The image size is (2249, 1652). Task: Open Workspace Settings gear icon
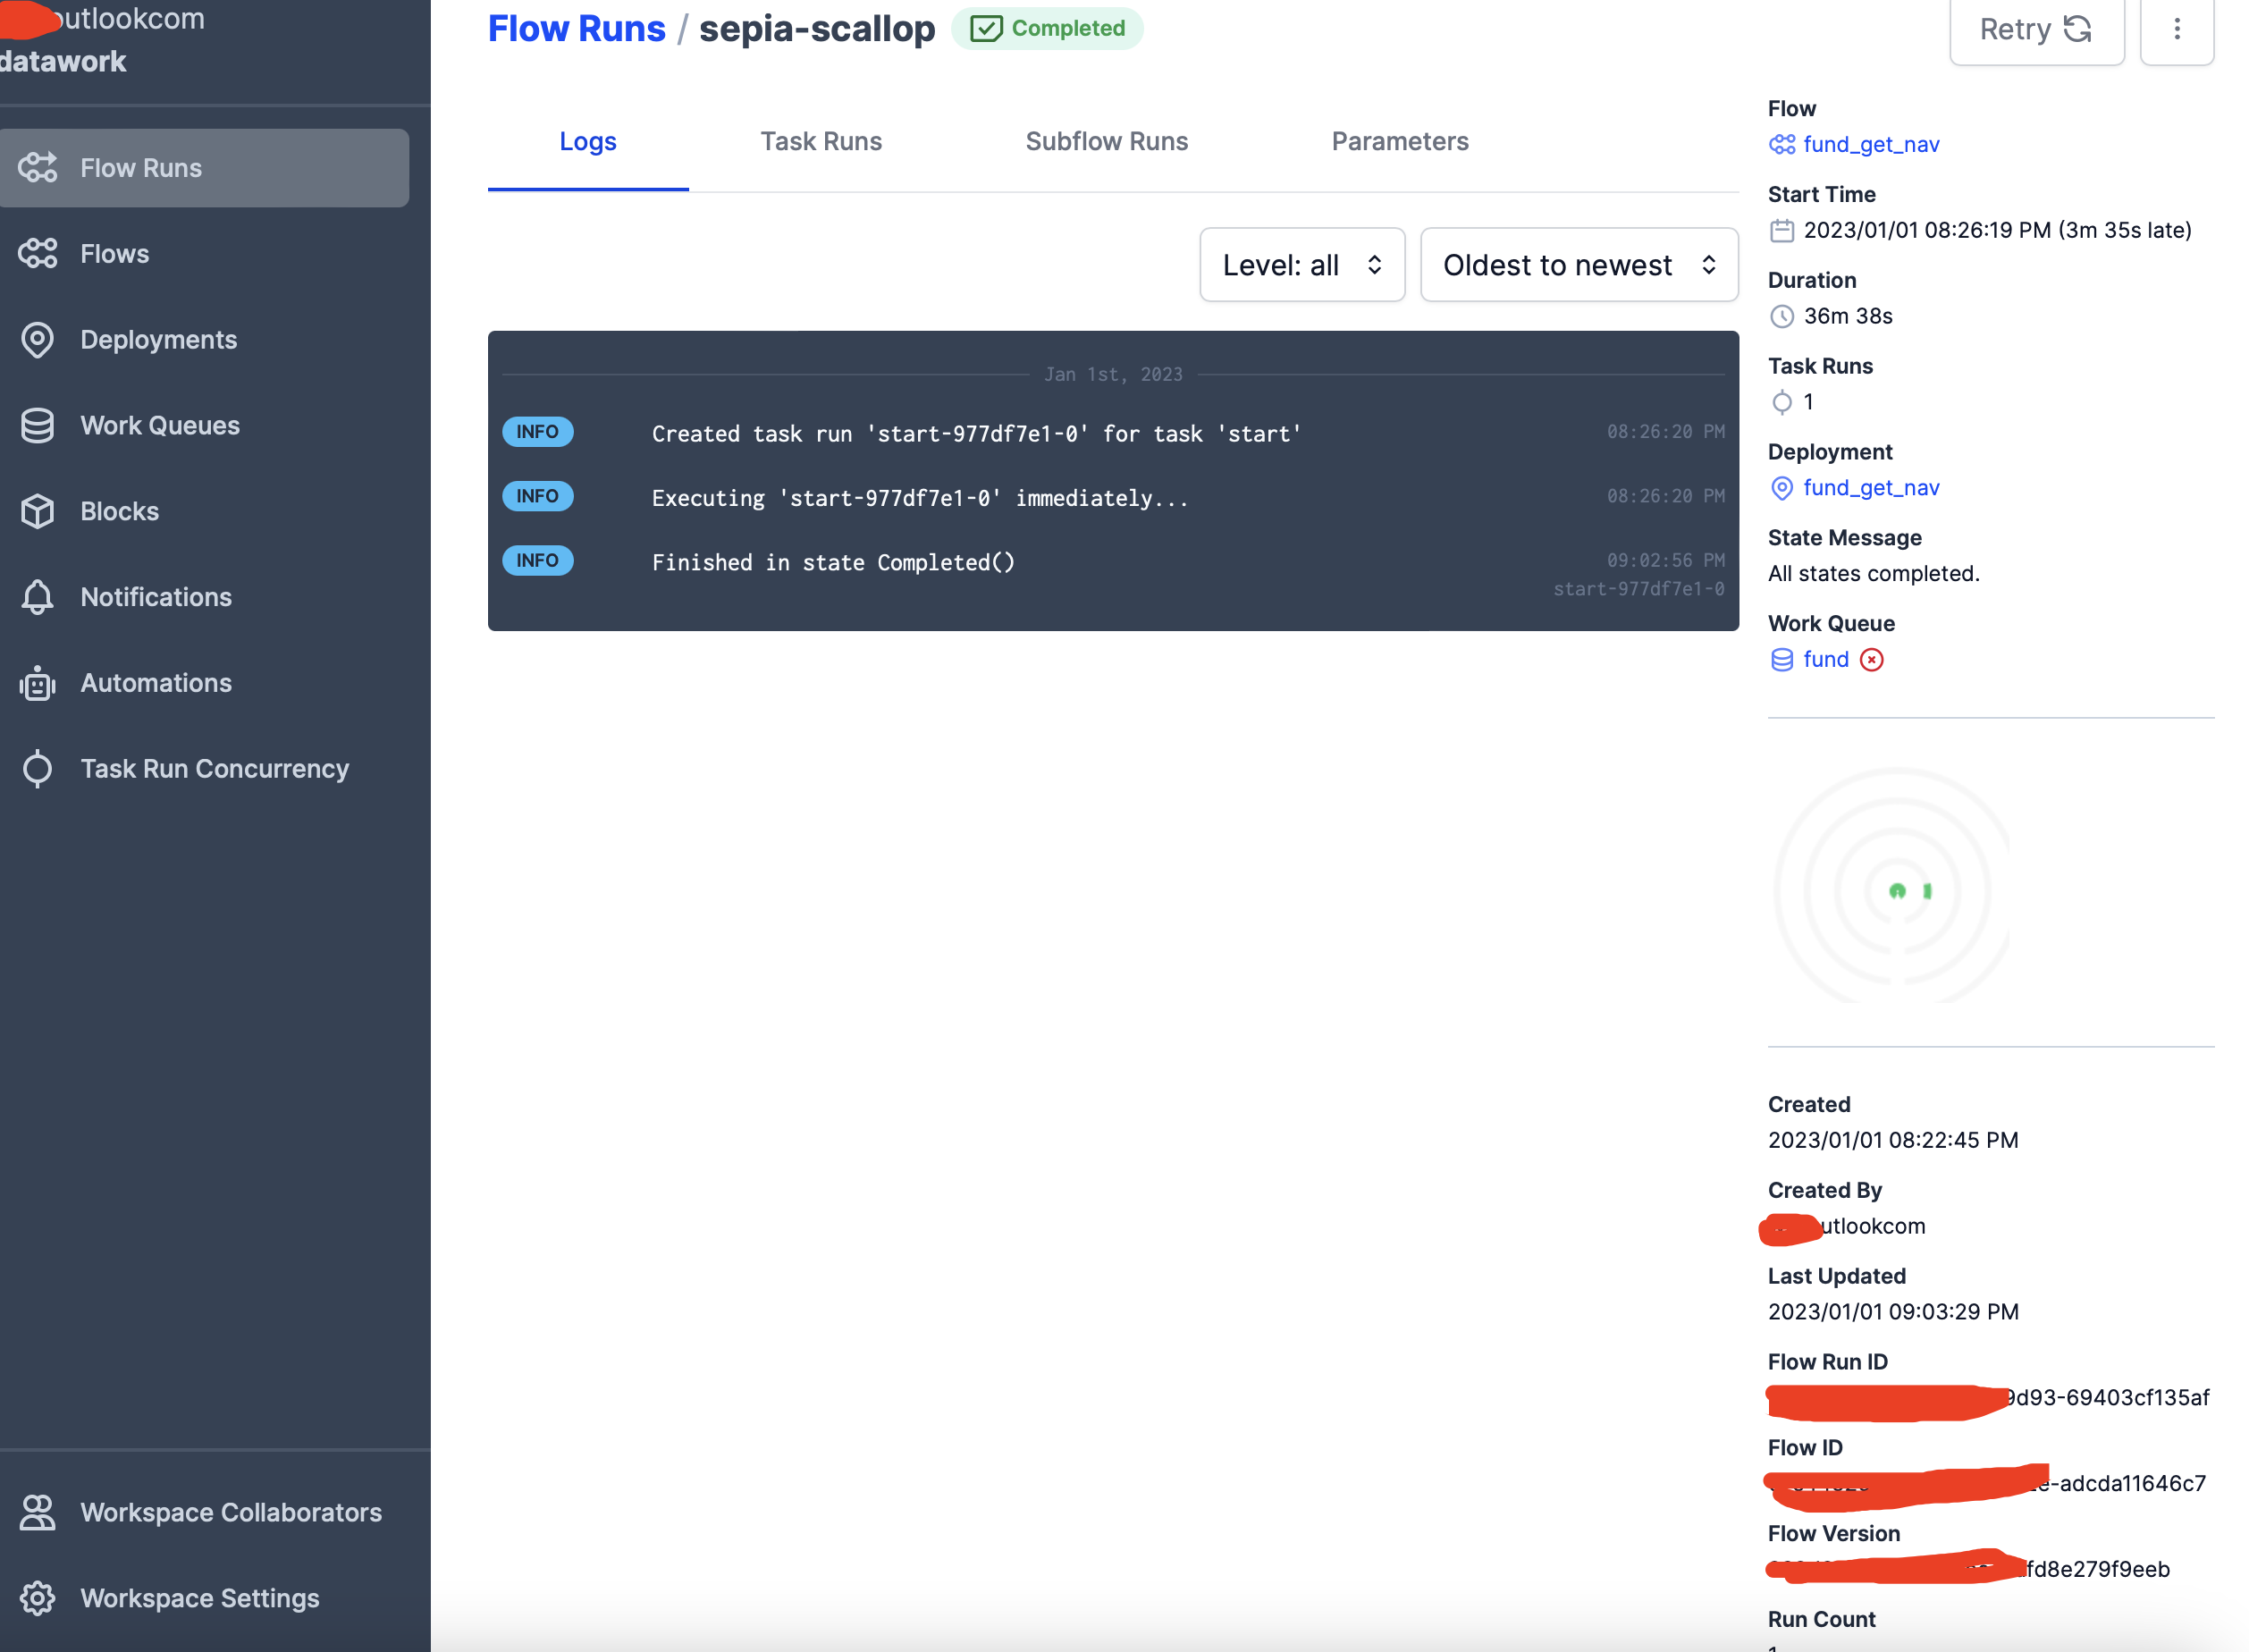pyautogui.click(x=38, y=1598)
